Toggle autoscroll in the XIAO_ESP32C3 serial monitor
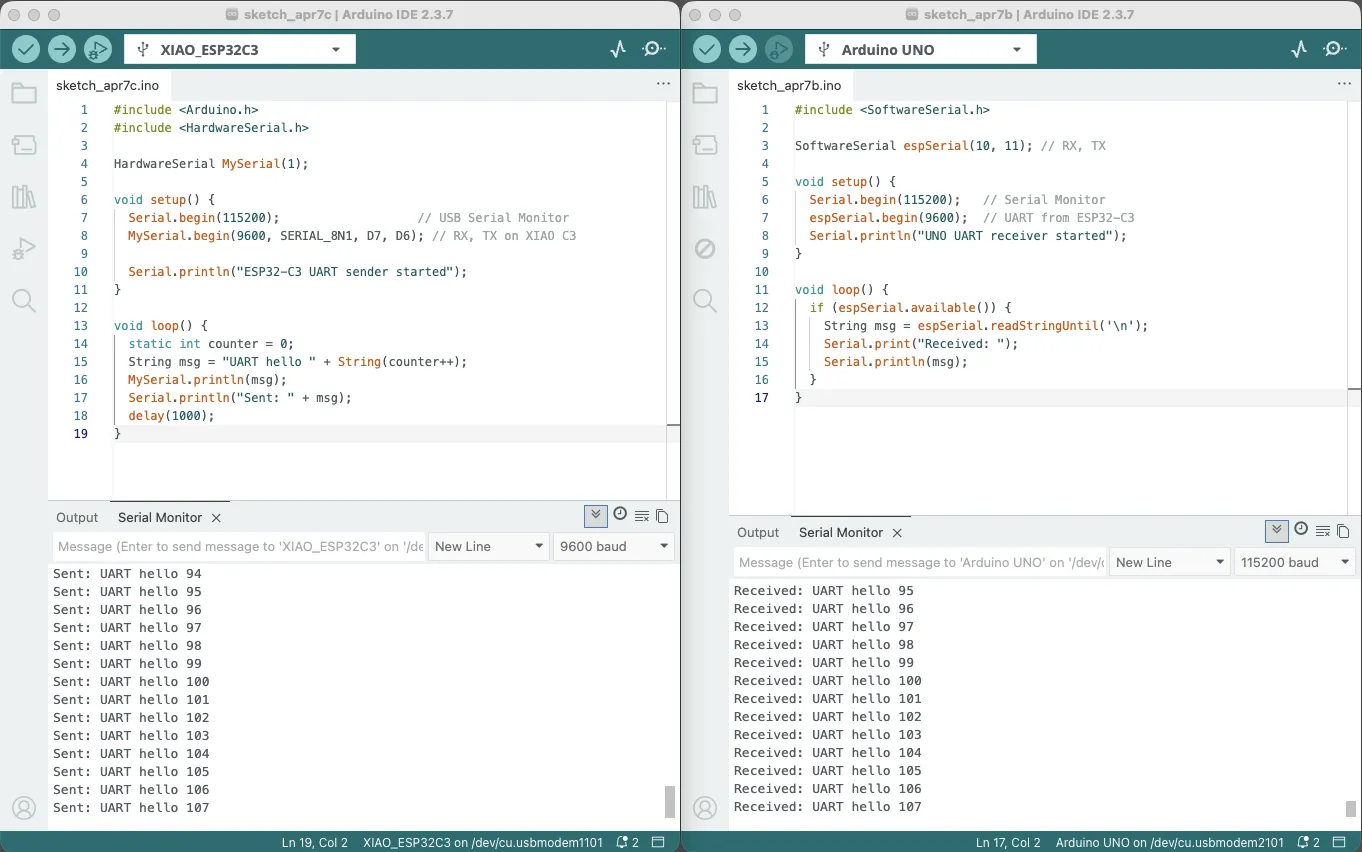This screenshot has height=852, width=1362. [596, 516]
